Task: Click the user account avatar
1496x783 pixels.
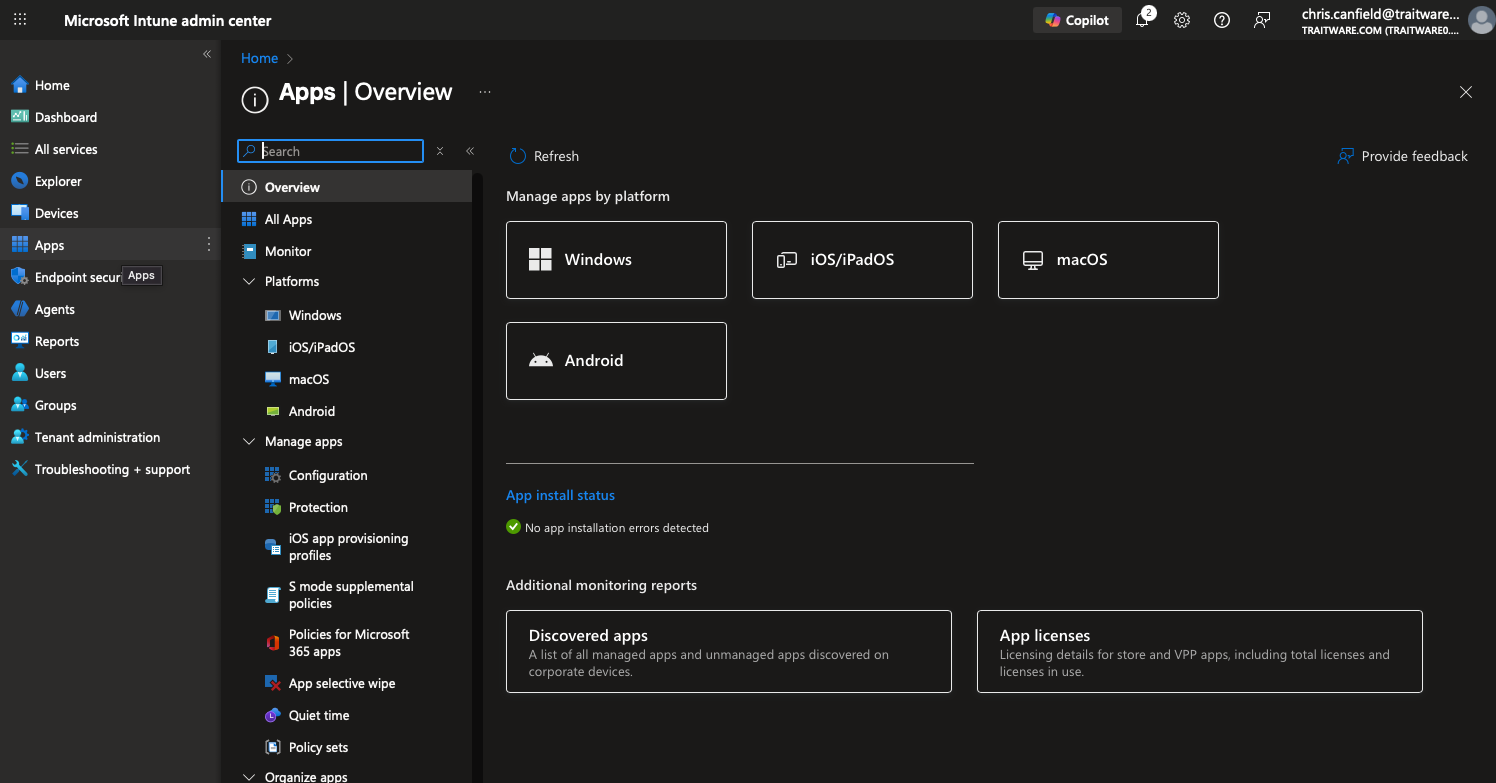Action: pos(1480,20)
